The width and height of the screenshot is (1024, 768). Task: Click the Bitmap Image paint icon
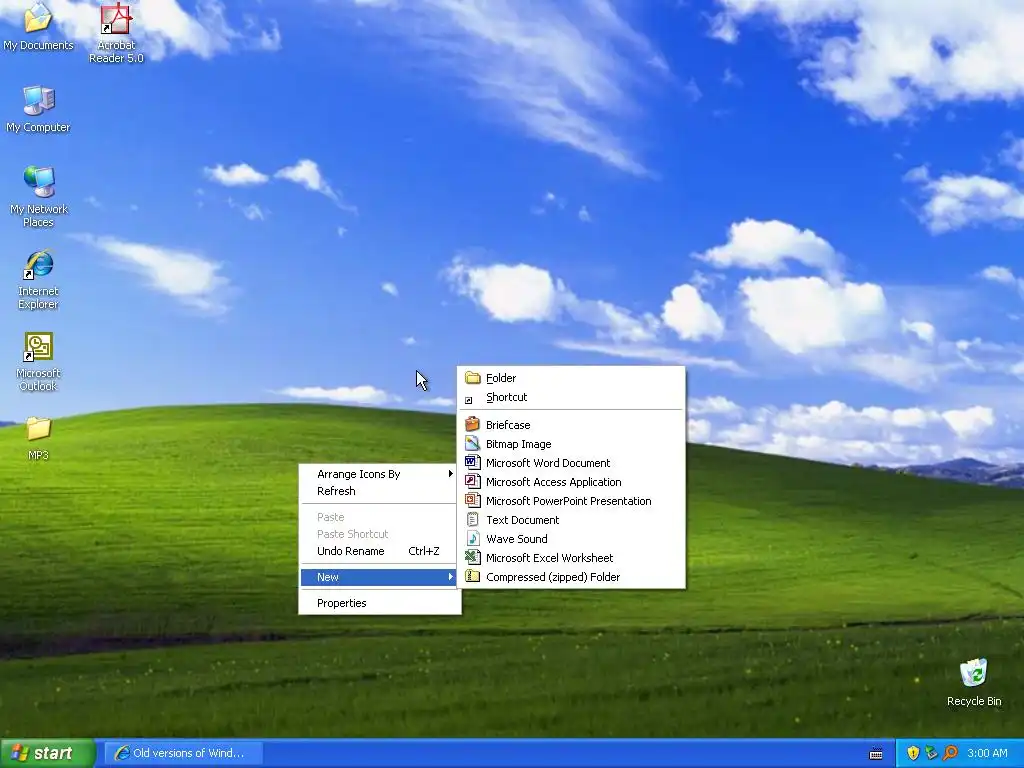pos(472,443)
